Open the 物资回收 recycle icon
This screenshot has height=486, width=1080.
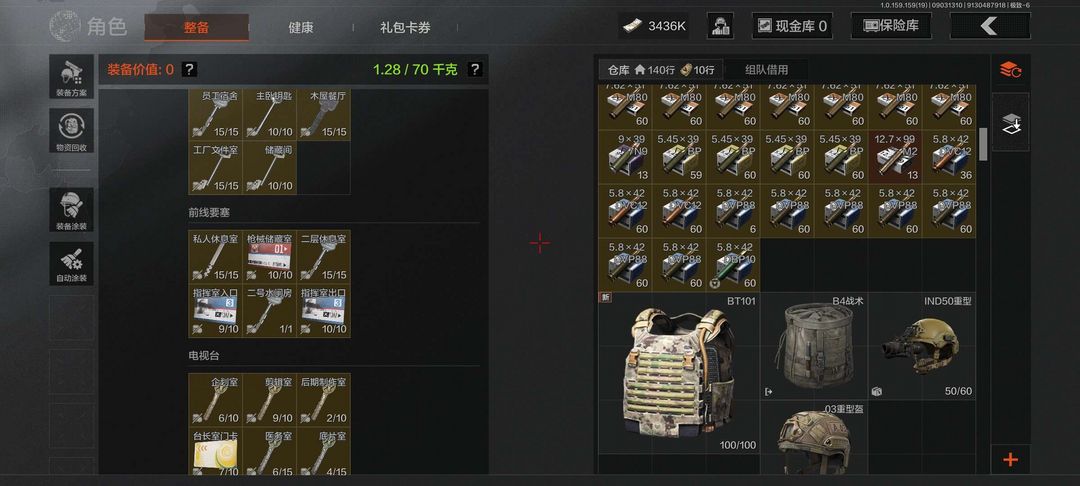click(71, 130)
